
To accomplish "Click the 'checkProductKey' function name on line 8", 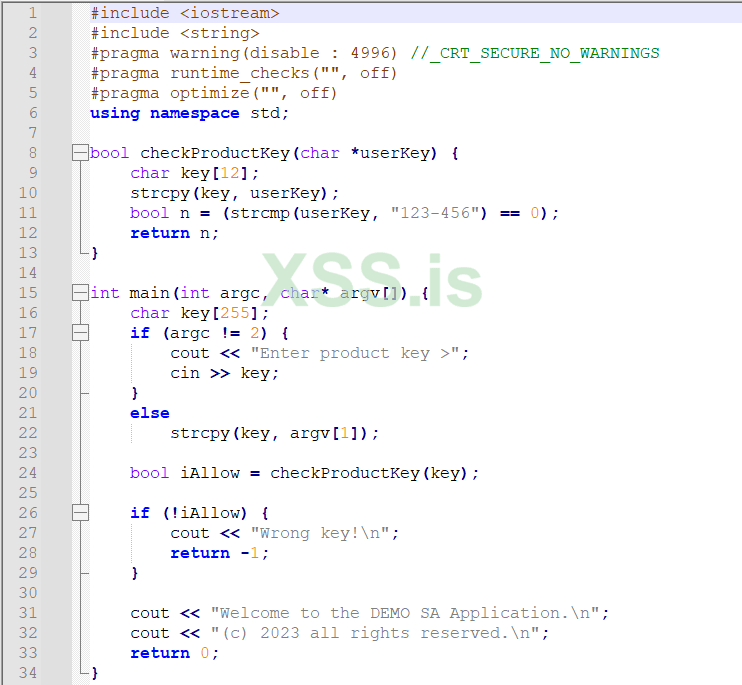I will [215, 153].
